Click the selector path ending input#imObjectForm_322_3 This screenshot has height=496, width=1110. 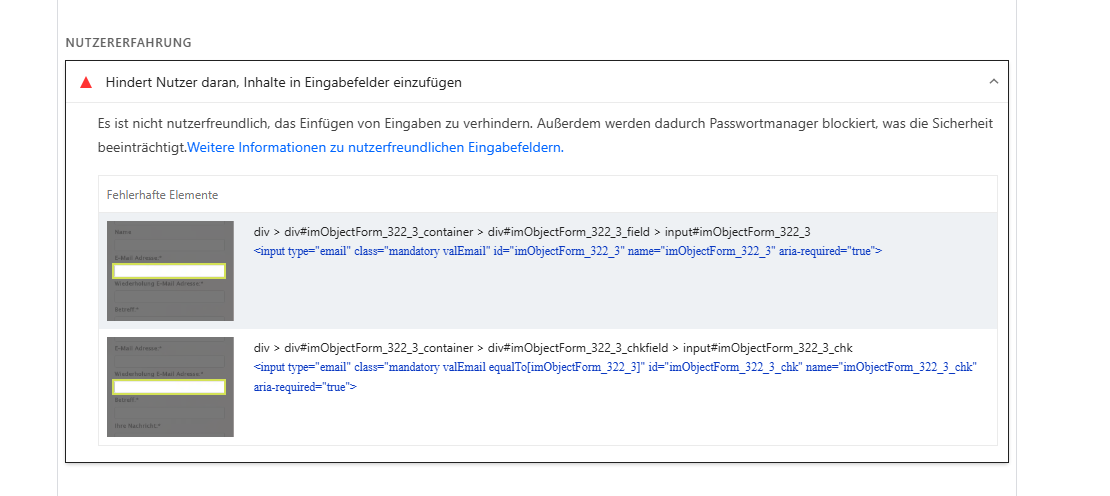[x=532, y=232]
